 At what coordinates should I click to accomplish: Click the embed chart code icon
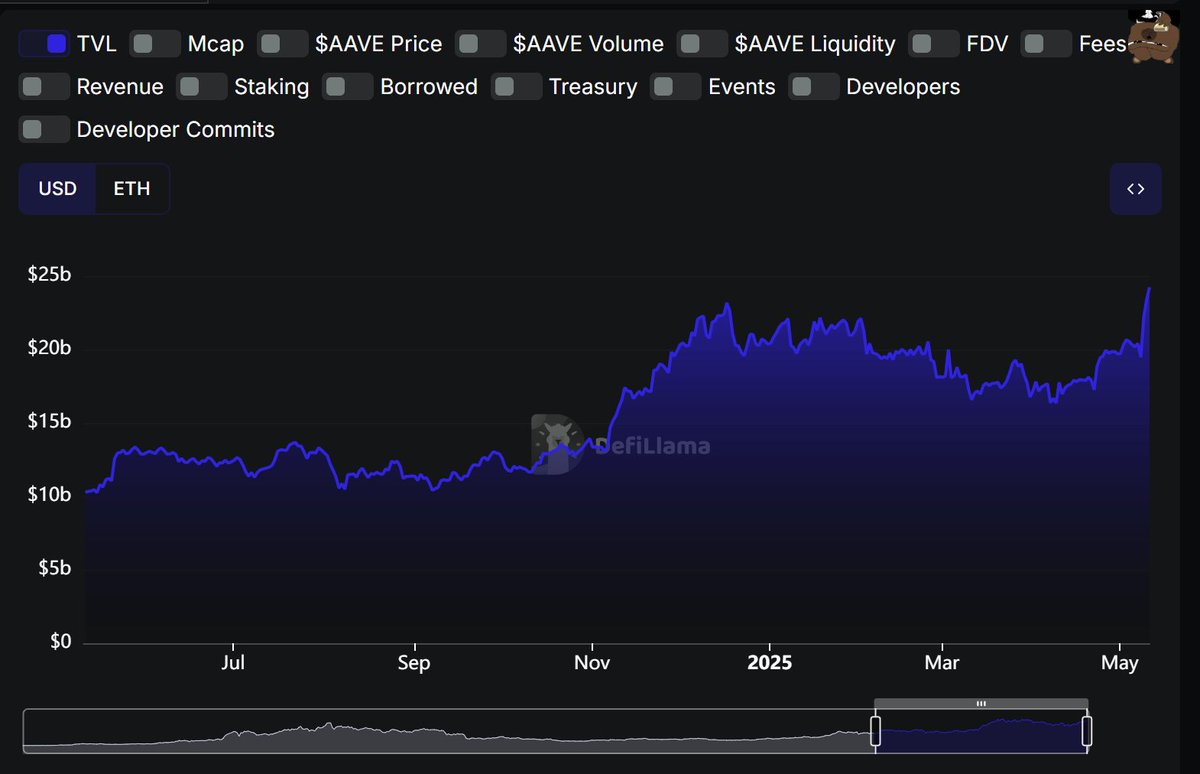click(x=1135, y=188)
